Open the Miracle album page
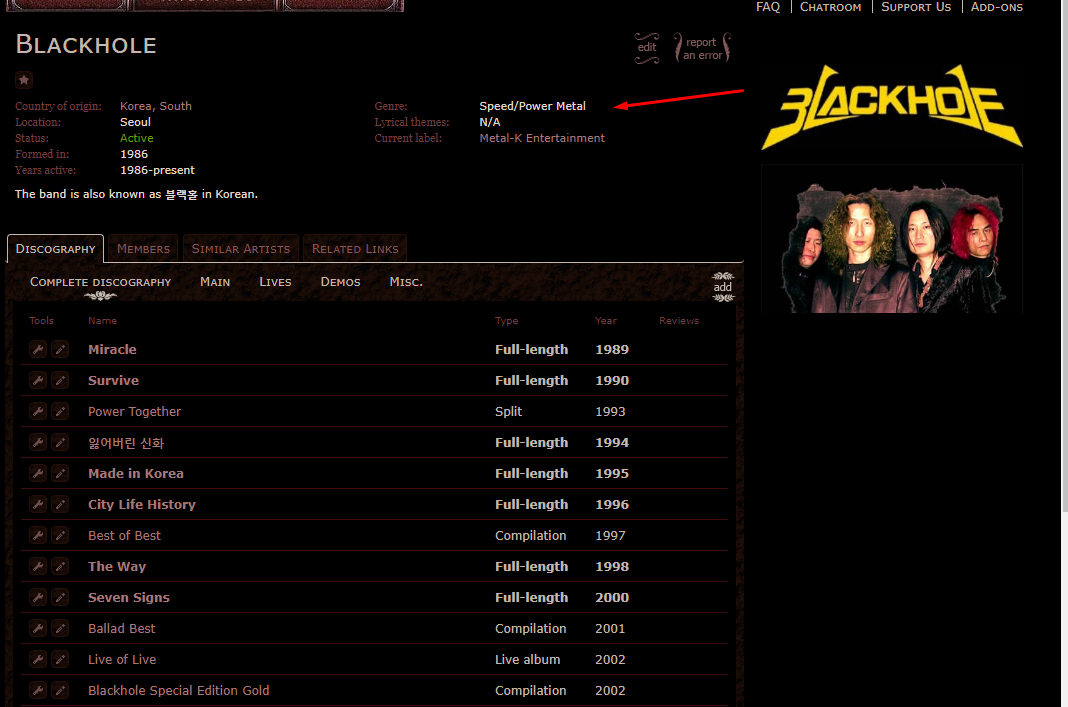The width and height of the screenshot is (1068, 707). tap(112, 349)
